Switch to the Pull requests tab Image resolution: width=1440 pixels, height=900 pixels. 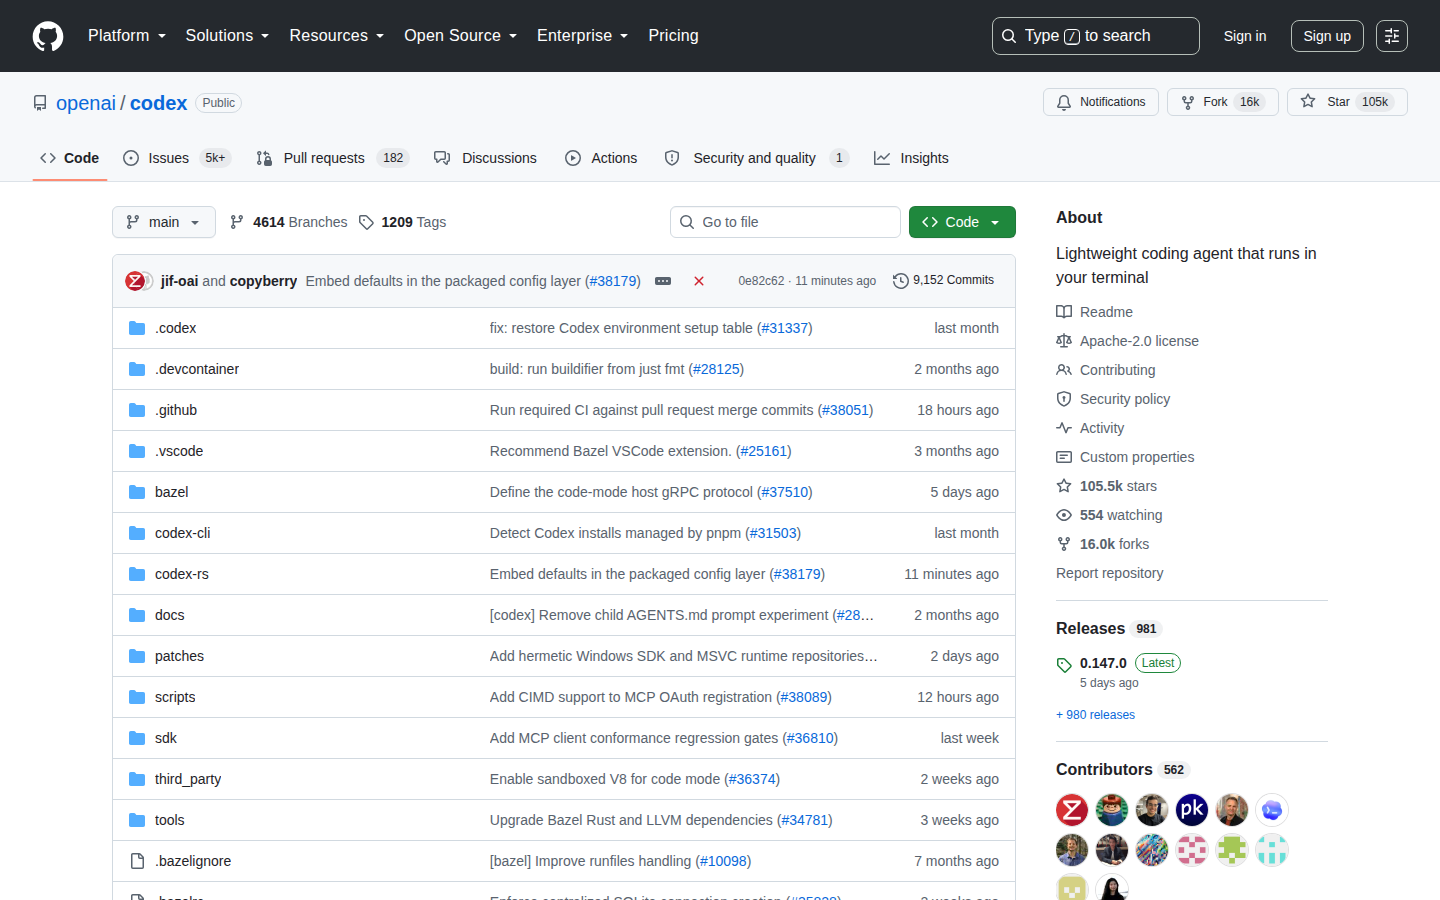[x=332, y=158]
